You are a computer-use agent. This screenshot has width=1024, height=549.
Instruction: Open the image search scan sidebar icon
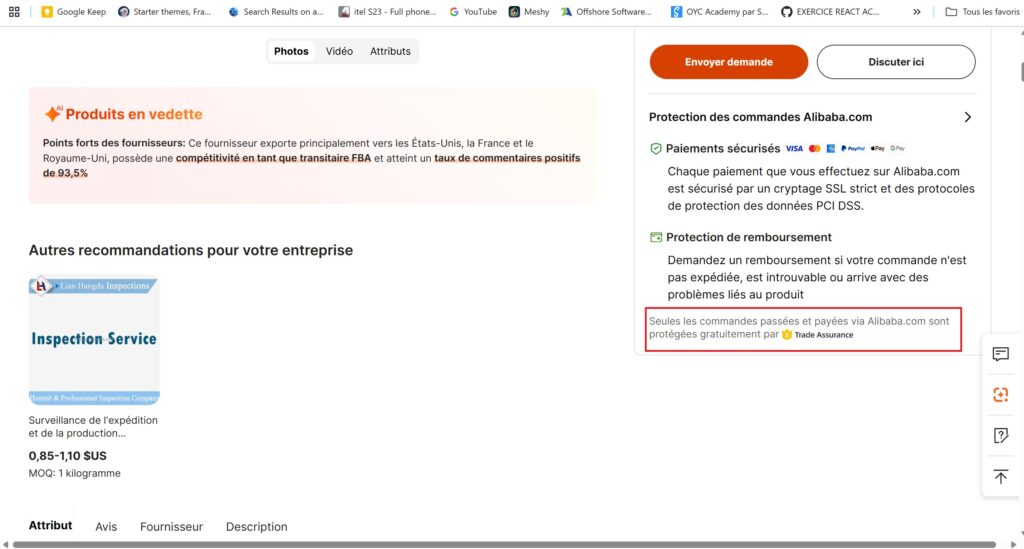[x=1000, y=395]
